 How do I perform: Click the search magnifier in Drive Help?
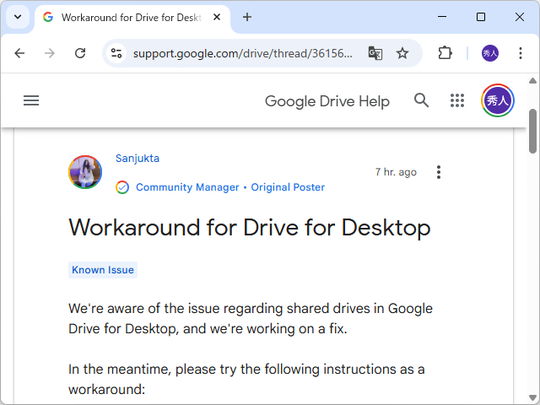coord(421,101)
